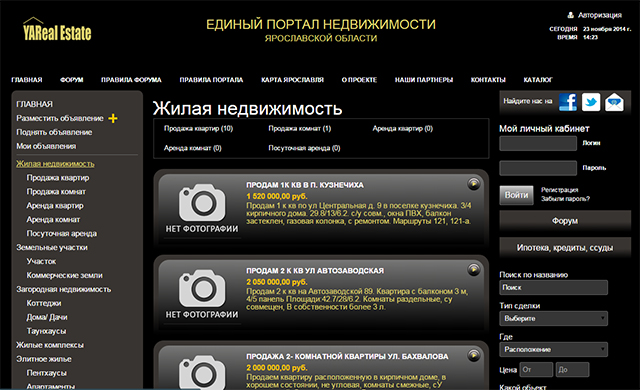Open the Тип сделки dropdown
The image size is (640, 390).
coord(553,319)
